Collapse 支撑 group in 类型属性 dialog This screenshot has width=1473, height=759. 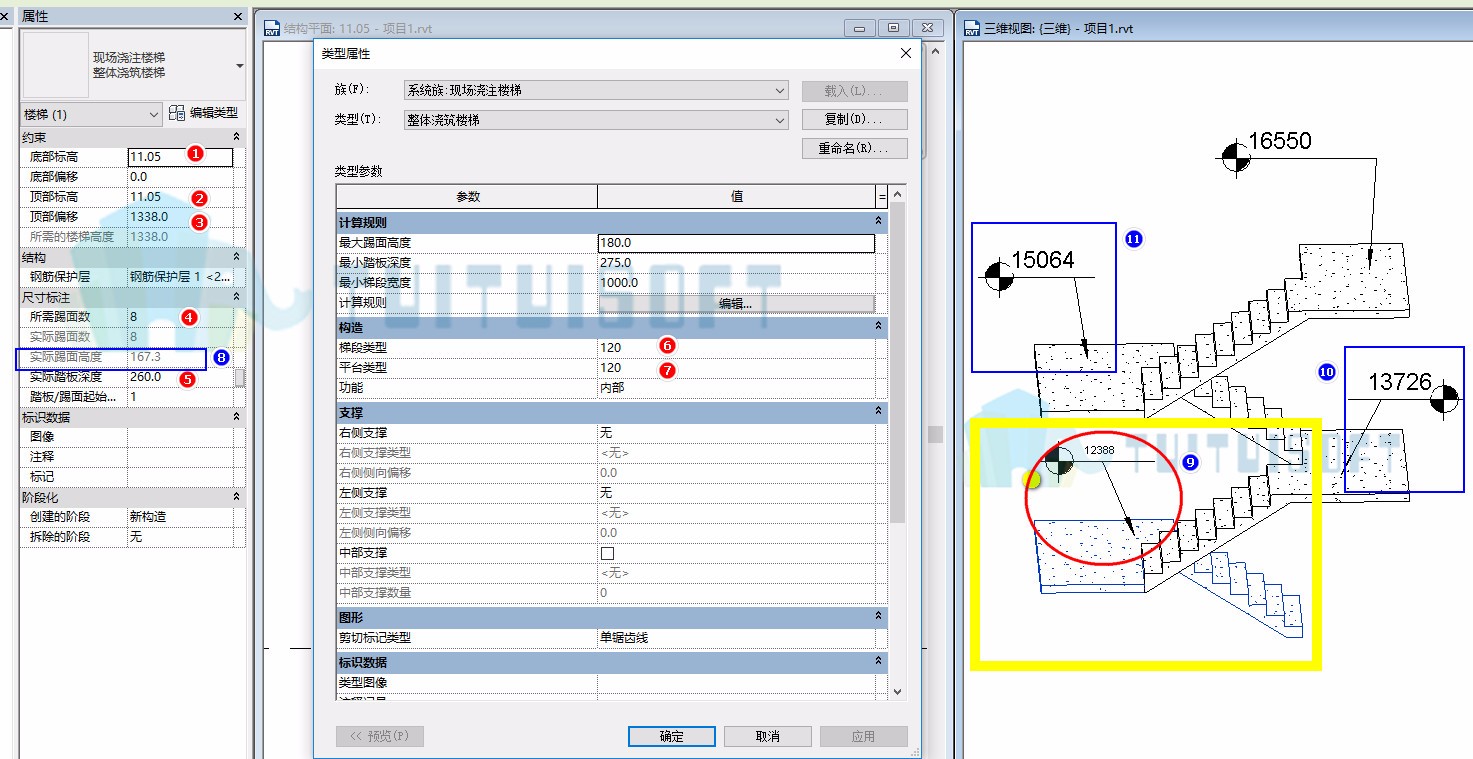[878, 412]
